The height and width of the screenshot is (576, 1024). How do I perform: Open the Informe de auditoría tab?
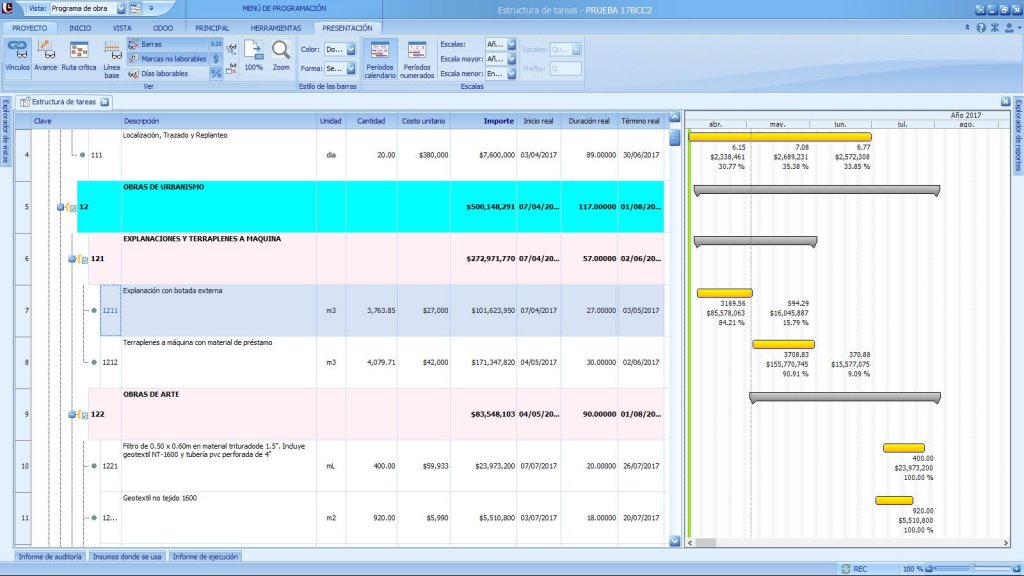[50, 556]
